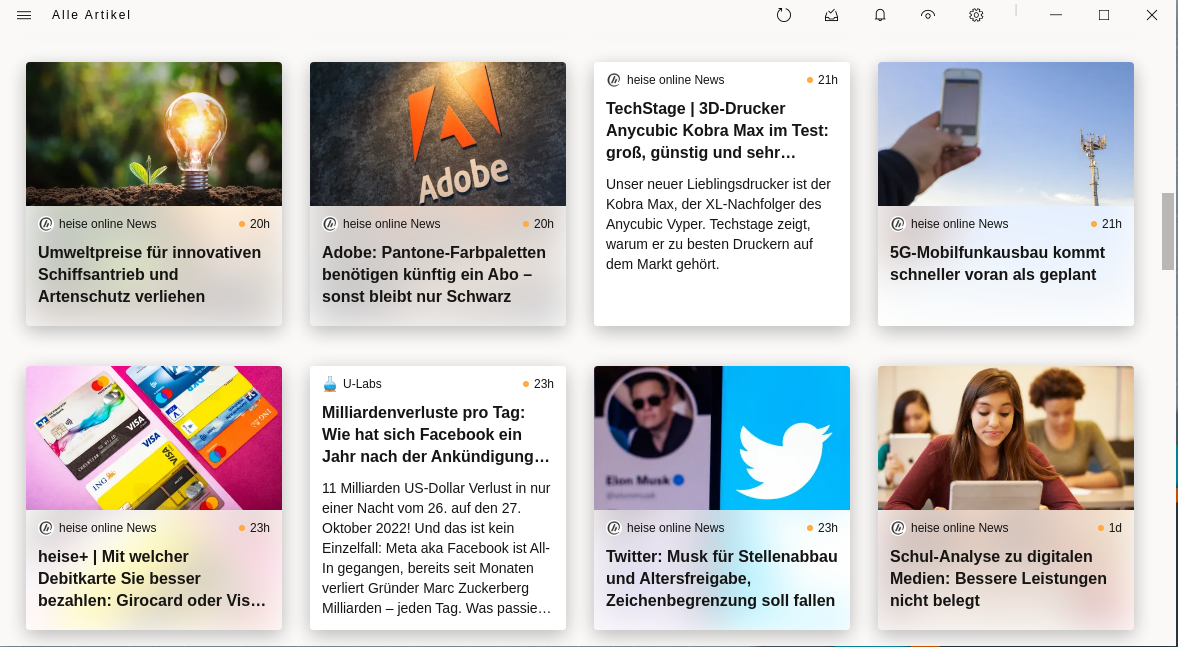Click the vertical scrollbar thumb
This screenshot has height=647, width=1178.
click(1167, 231)
